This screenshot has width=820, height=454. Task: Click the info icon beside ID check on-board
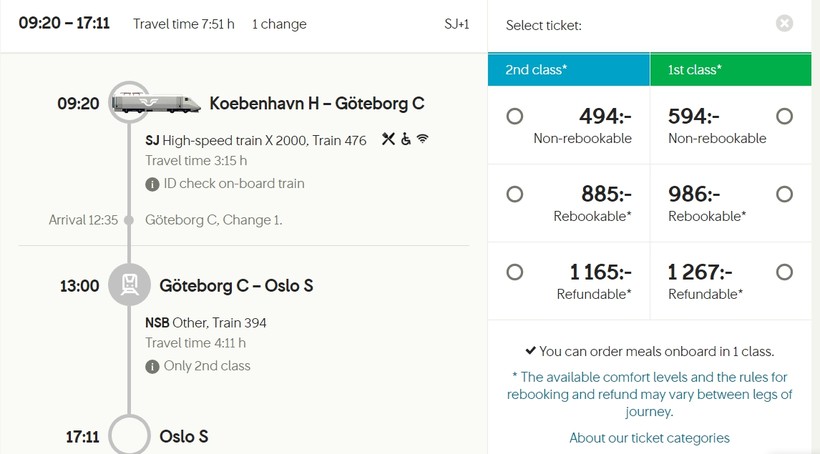152,184
